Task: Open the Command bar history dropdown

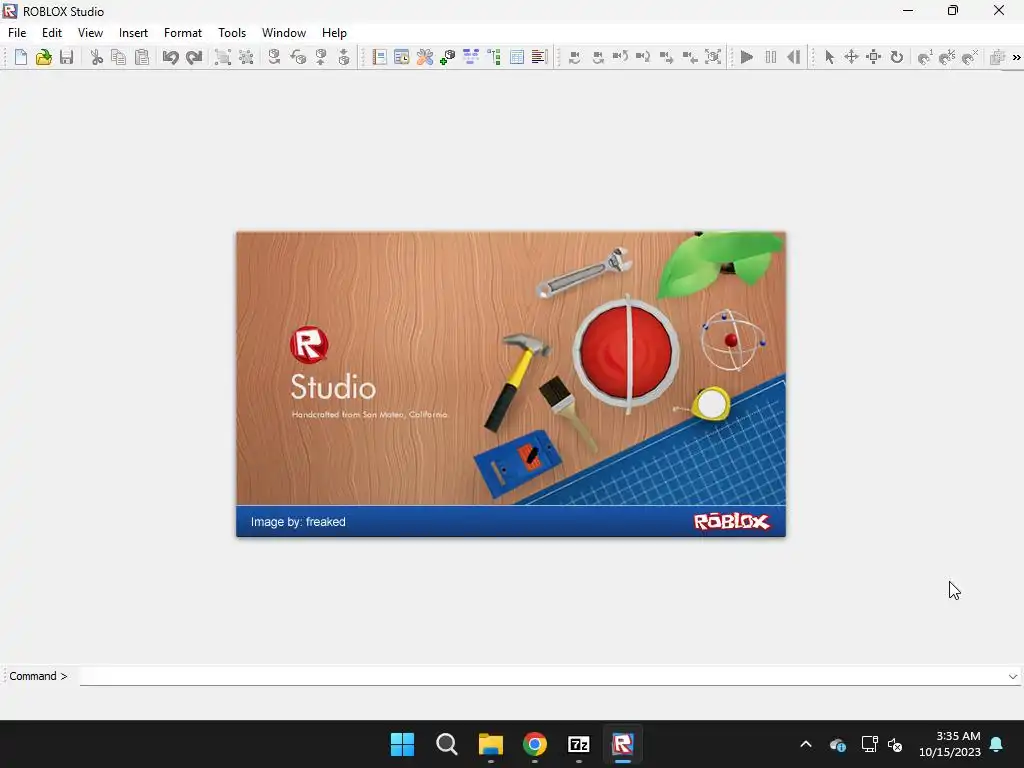Action: (1013, 677)
